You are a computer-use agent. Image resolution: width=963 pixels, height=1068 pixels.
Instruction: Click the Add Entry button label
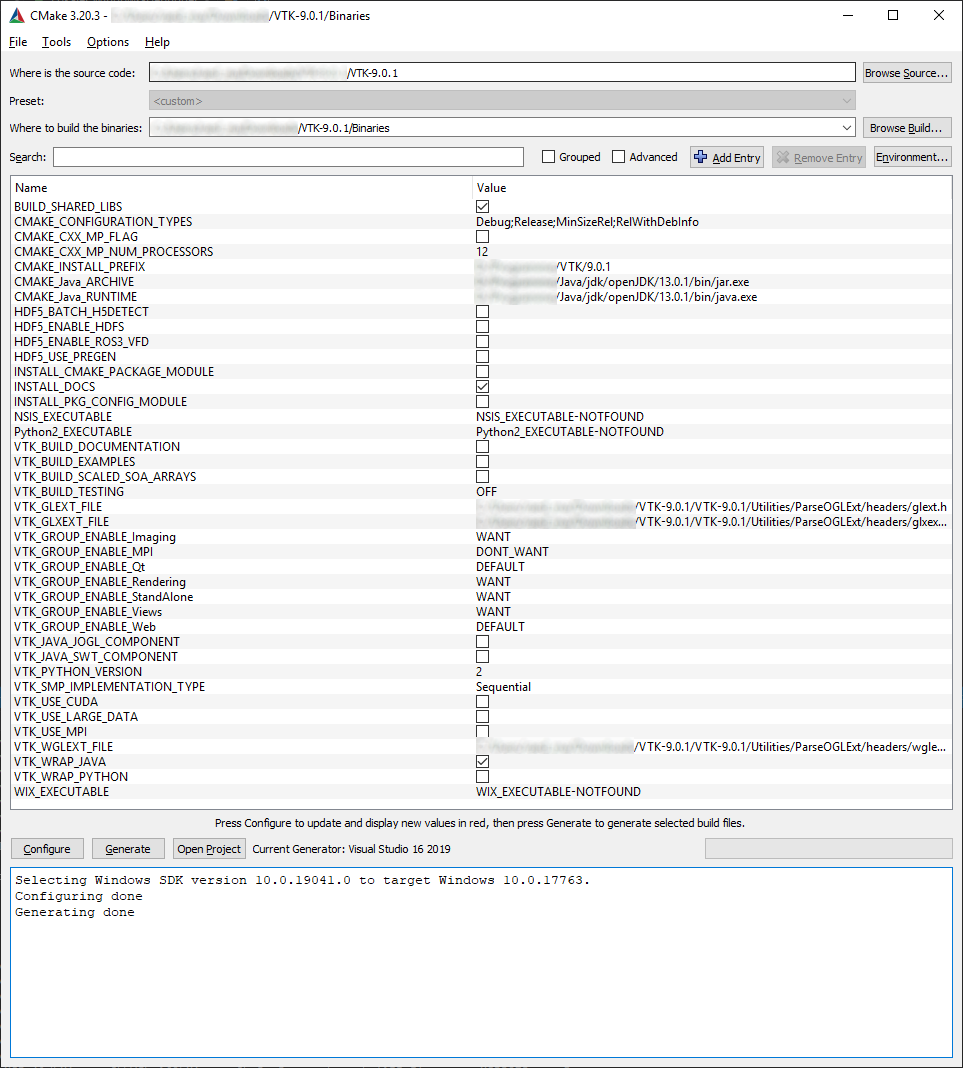(x=736, y=157)
